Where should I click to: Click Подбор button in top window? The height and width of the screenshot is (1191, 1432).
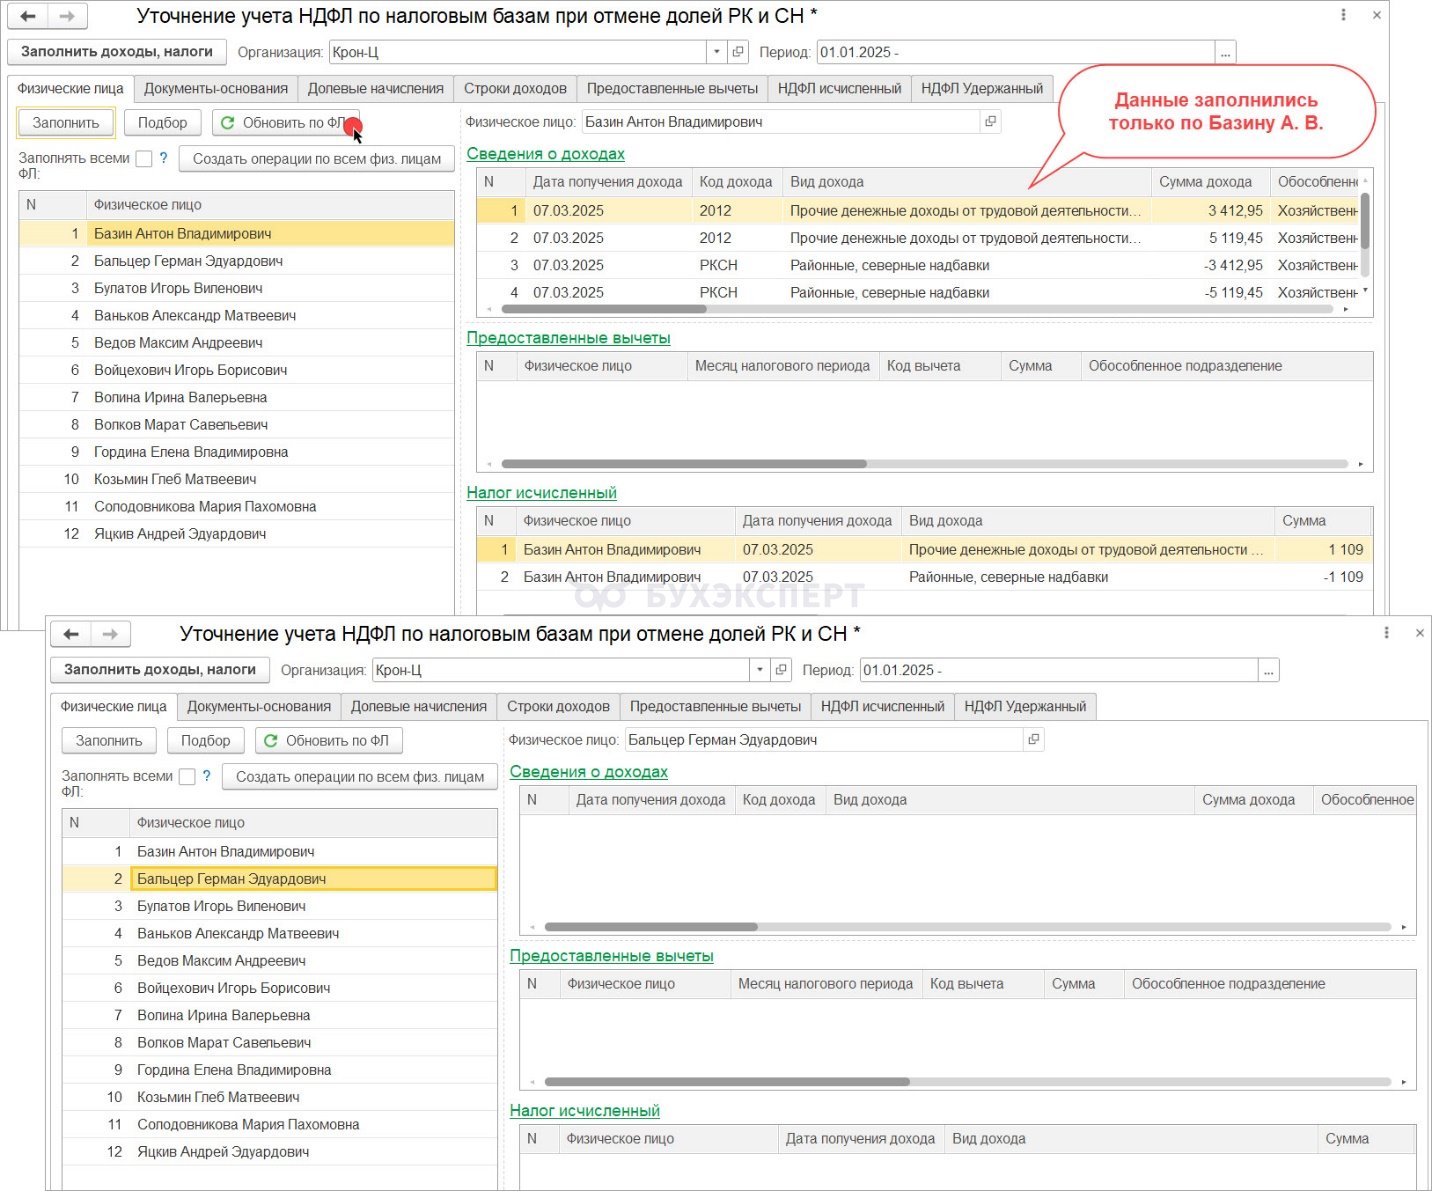(162, 122)
